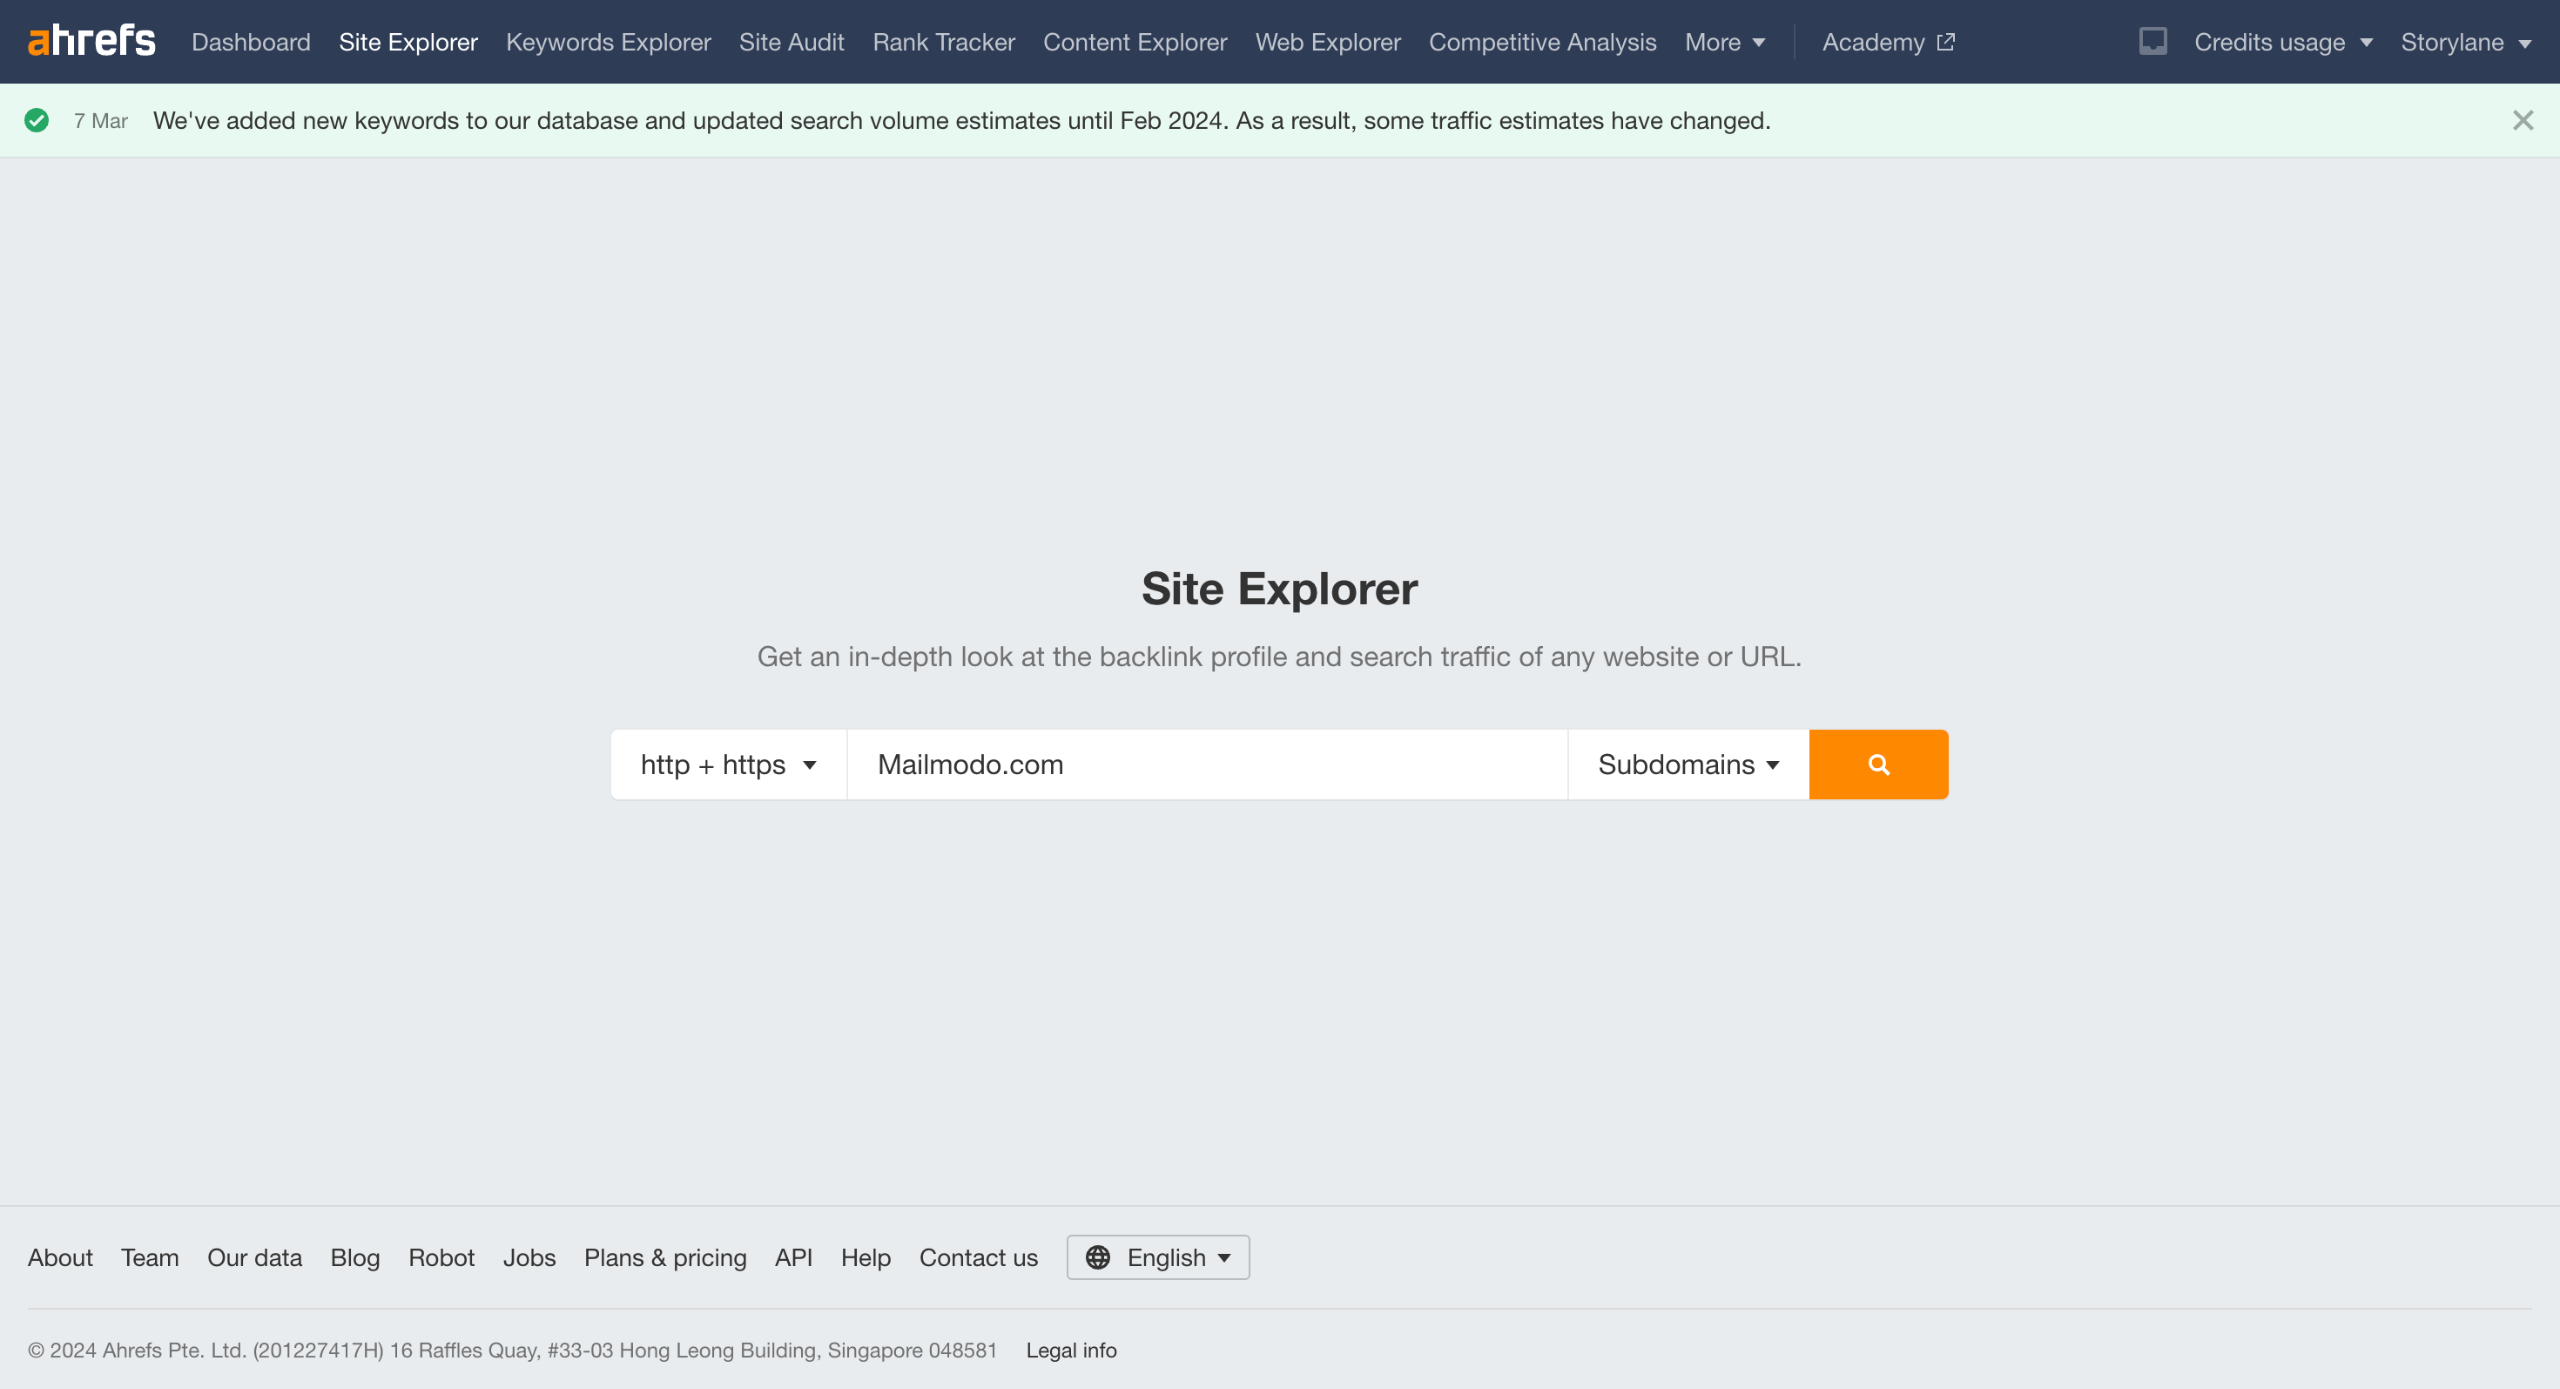Viewport: 2560px width, 1389px height.
Task: Open the About footer link
Action: [x=60, y=1257]
